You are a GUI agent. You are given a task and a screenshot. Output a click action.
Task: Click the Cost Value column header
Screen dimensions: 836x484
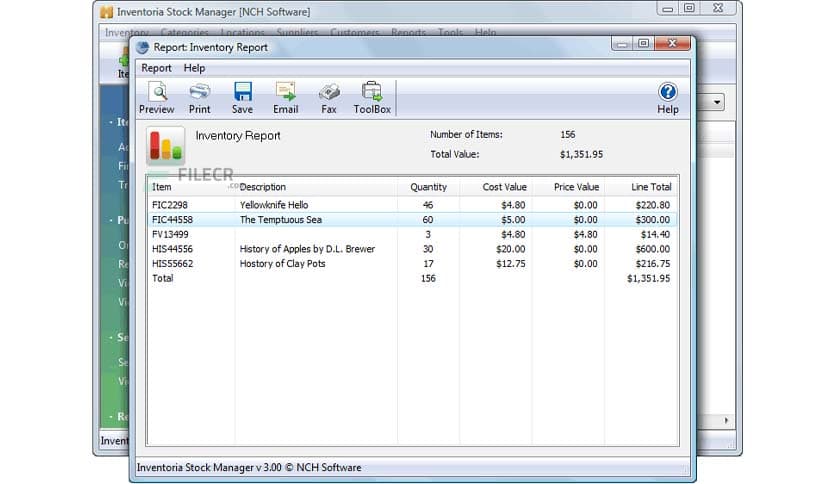[x=504, y=187]
